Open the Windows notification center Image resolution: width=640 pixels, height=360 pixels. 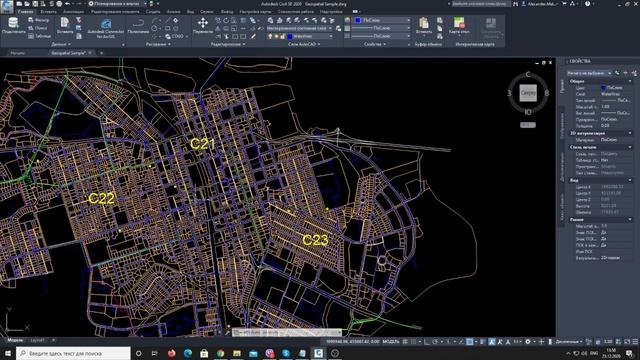[x=629, y=353]
